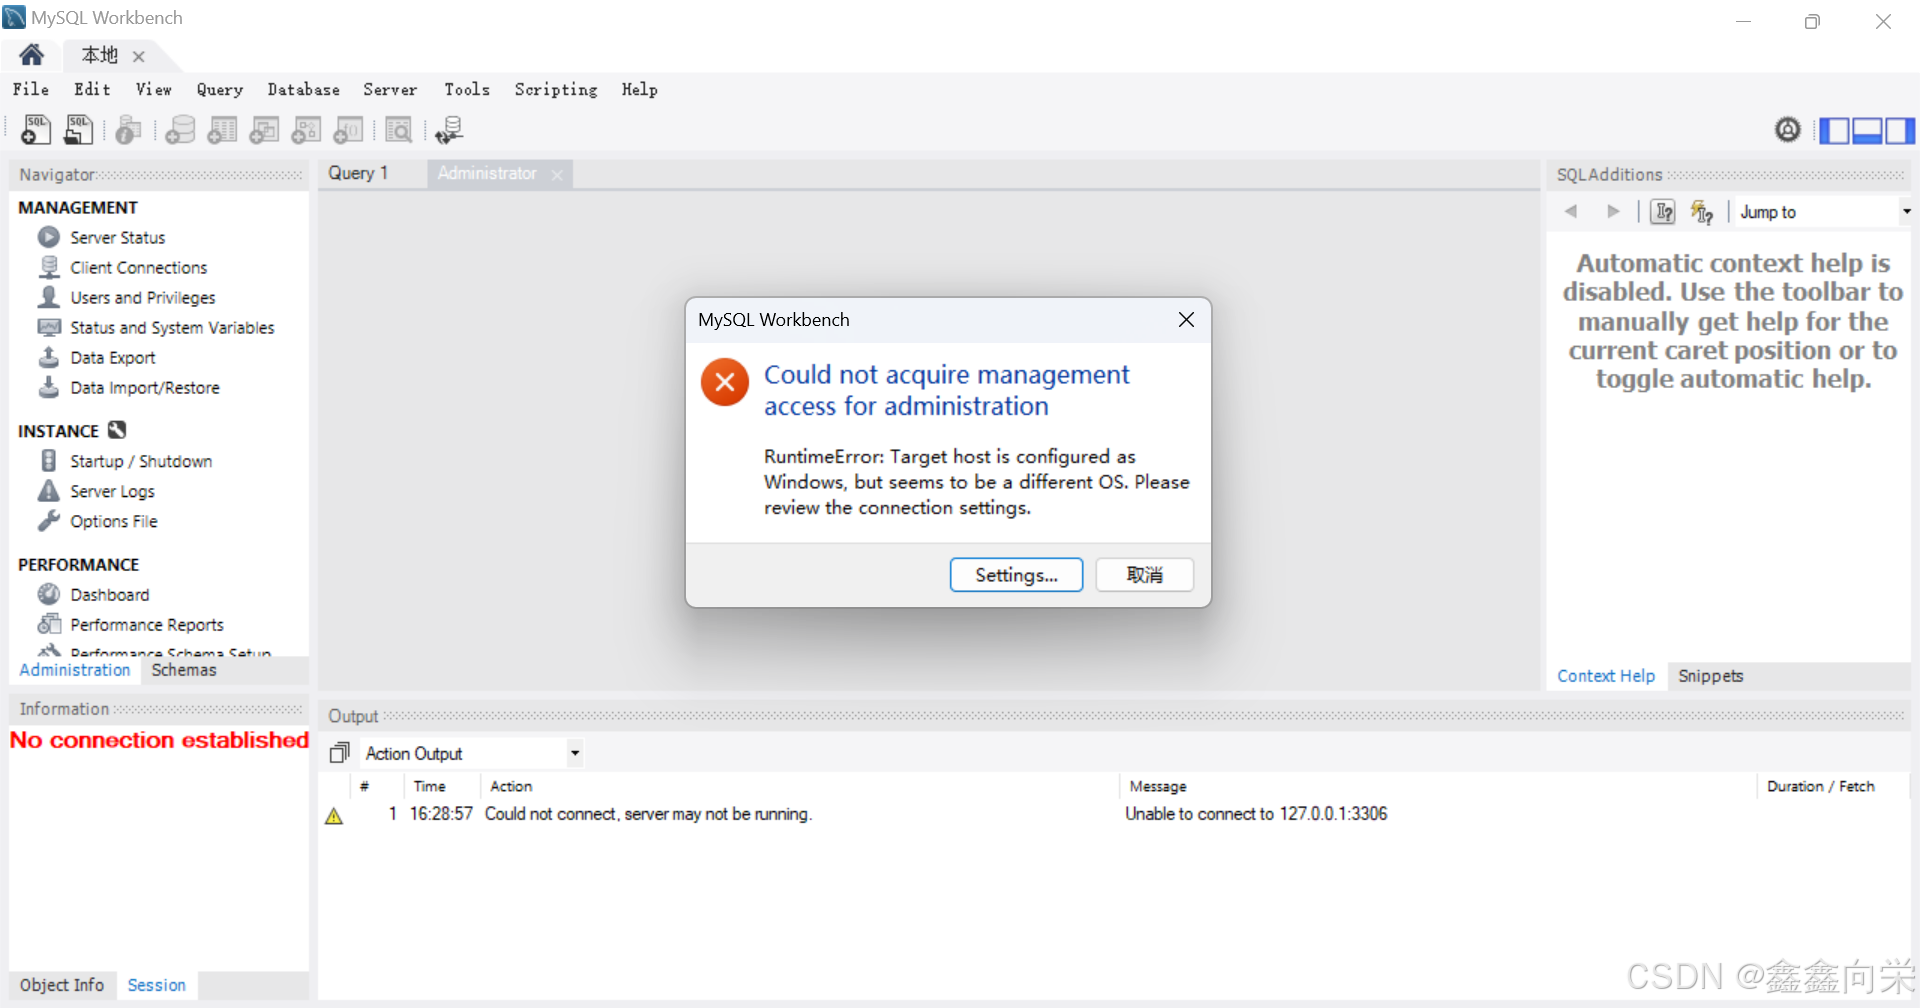The width and height of the screenshot is (1920, 1008).
Task: Switch to the Session tab
Action: click(x=157, y=985)
